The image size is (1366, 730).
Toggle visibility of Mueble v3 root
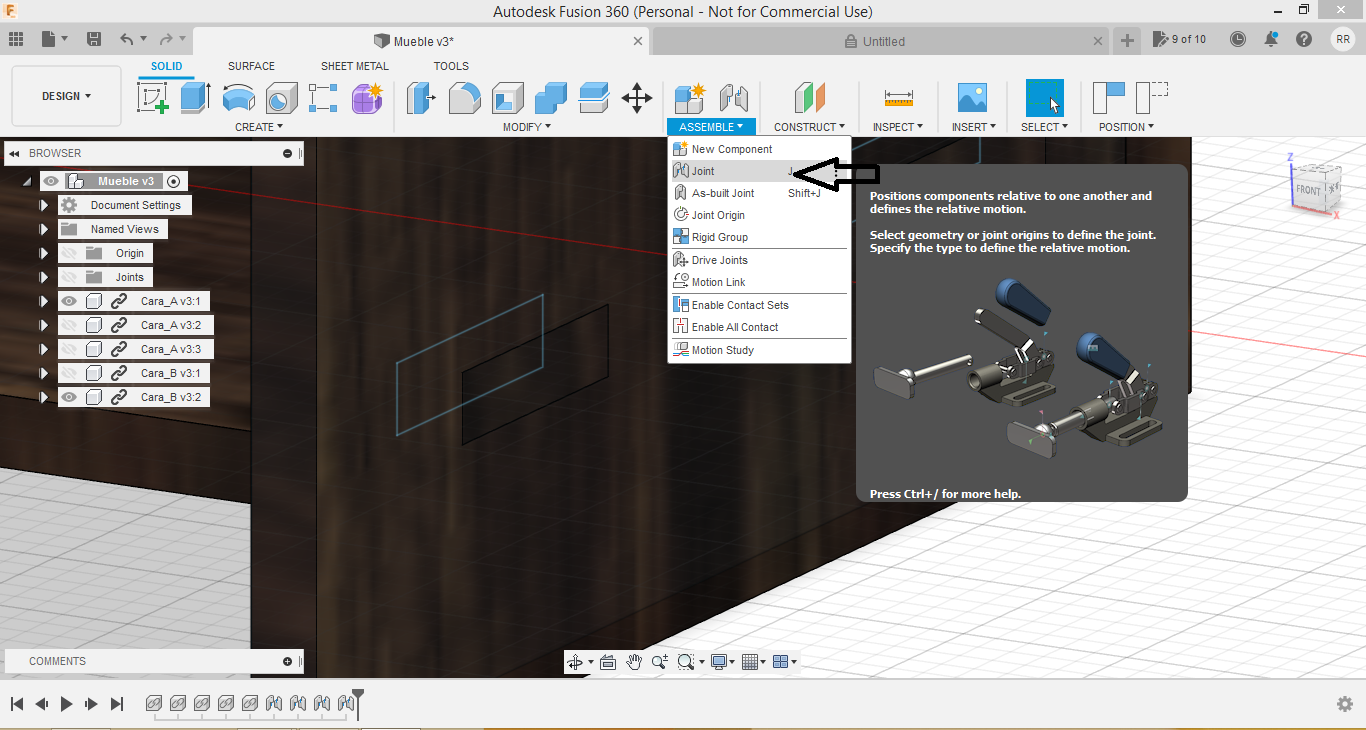(51, 181)
